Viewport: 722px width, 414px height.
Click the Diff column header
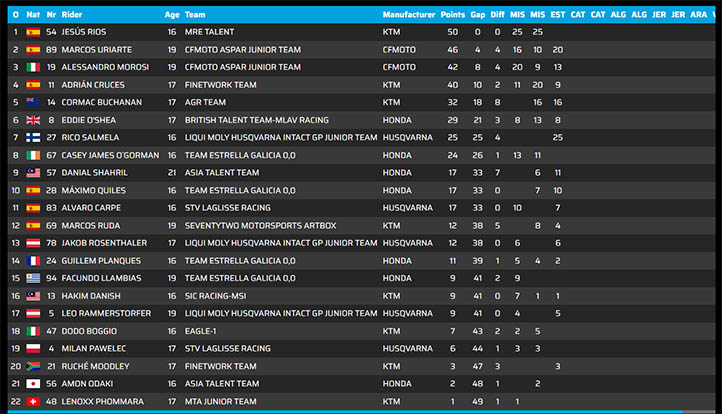497,15
